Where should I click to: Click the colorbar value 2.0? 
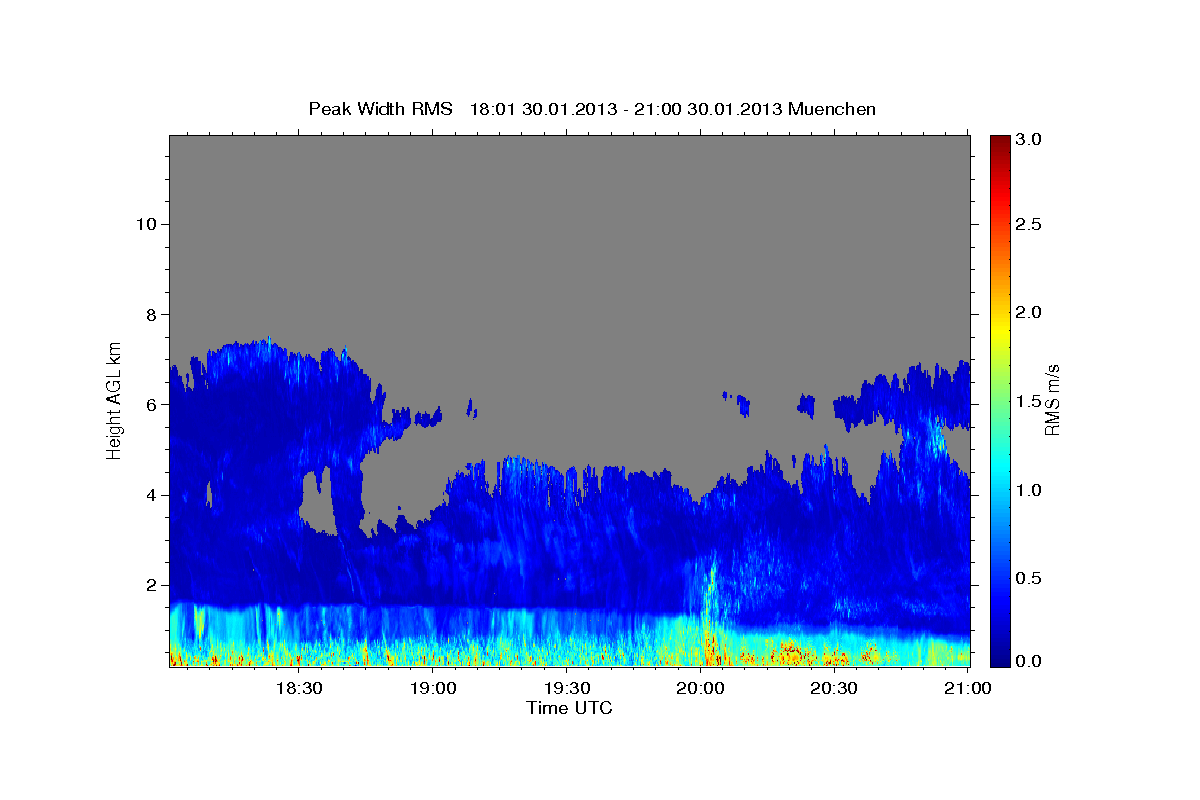(x=1029, y=313)
